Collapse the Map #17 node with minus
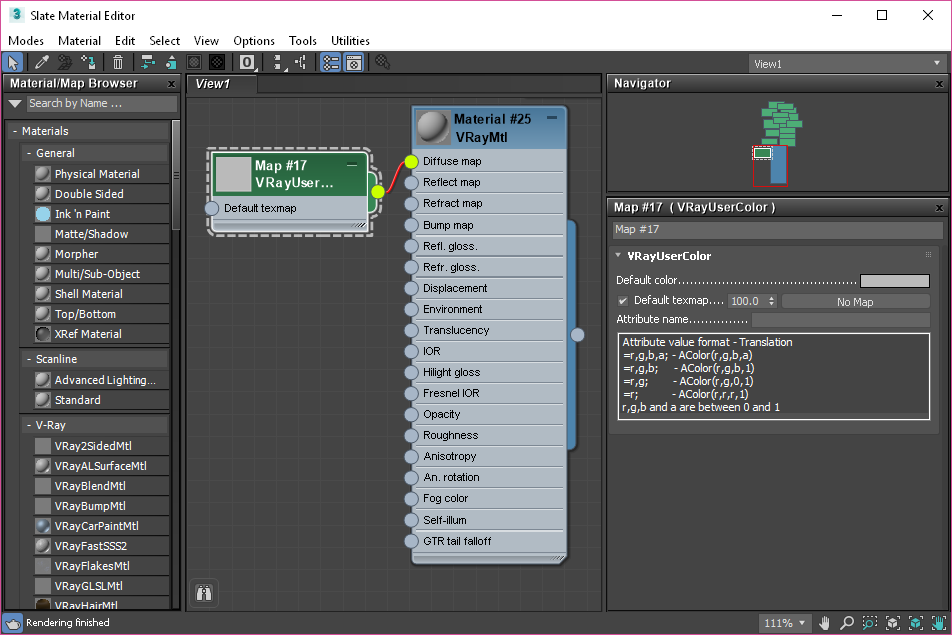This screenshot has height=635, width=952. pos(351,164)
